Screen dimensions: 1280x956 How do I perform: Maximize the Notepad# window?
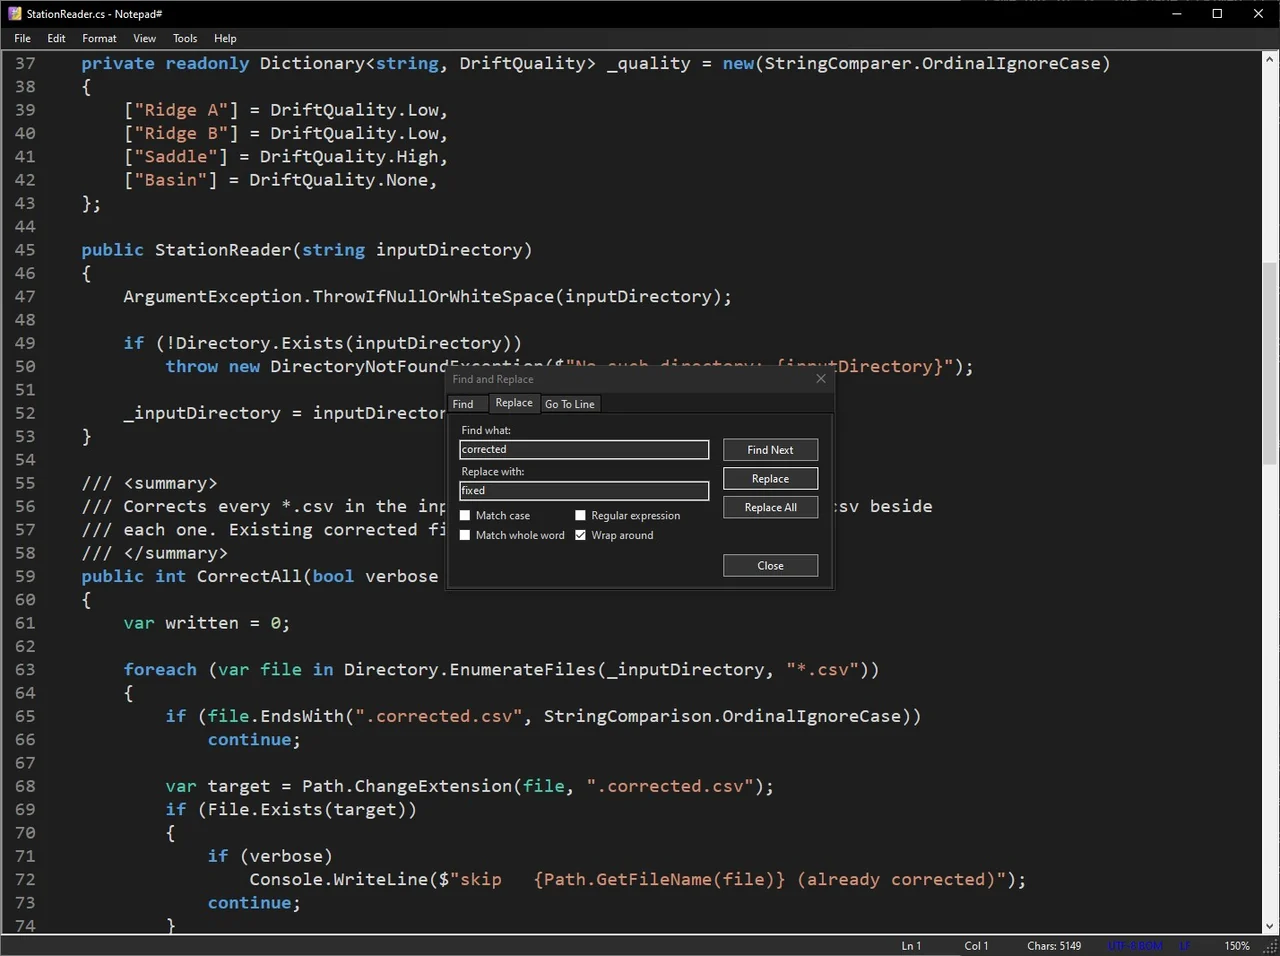point(1217,14)
